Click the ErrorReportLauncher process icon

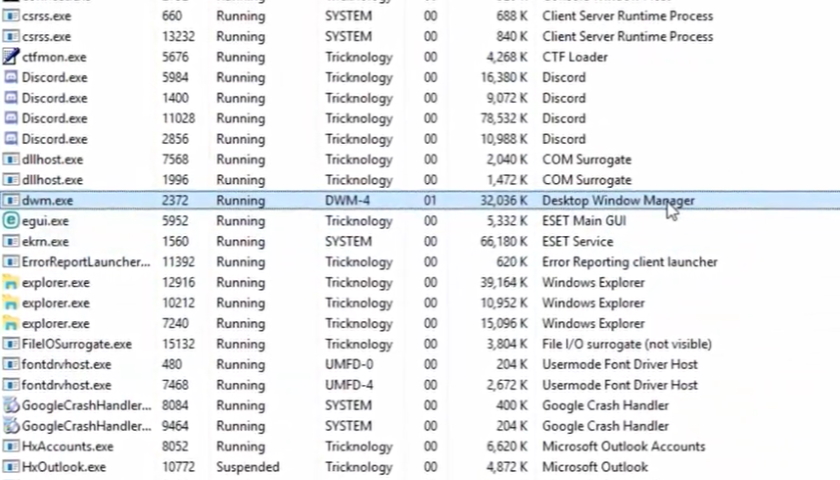click(11, 261)
